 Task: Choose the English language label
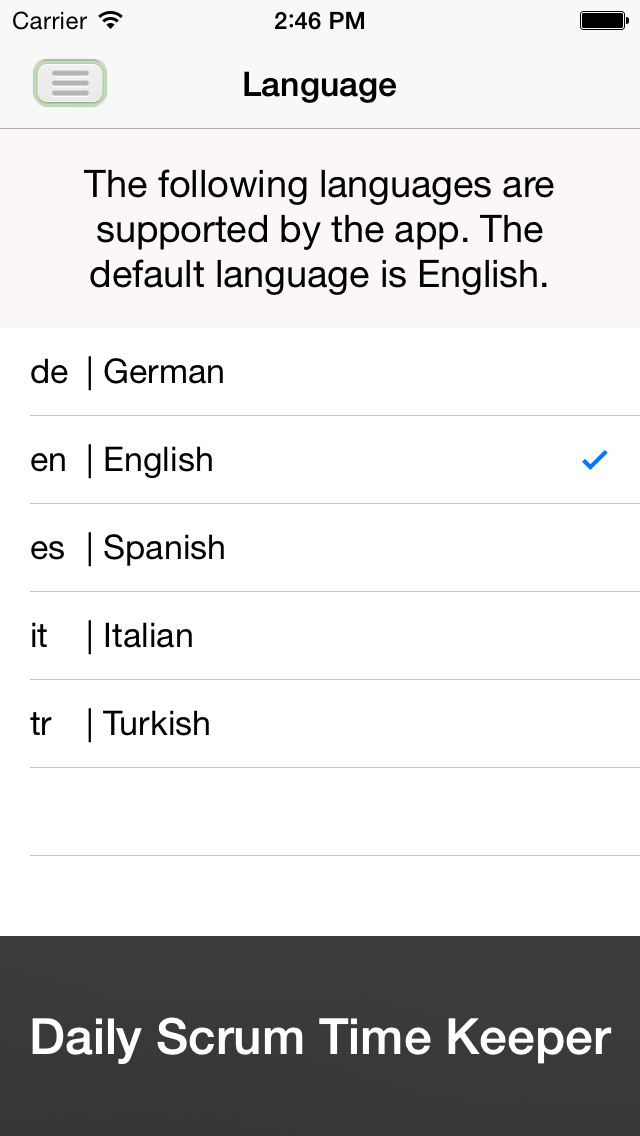tap(158, 460)
